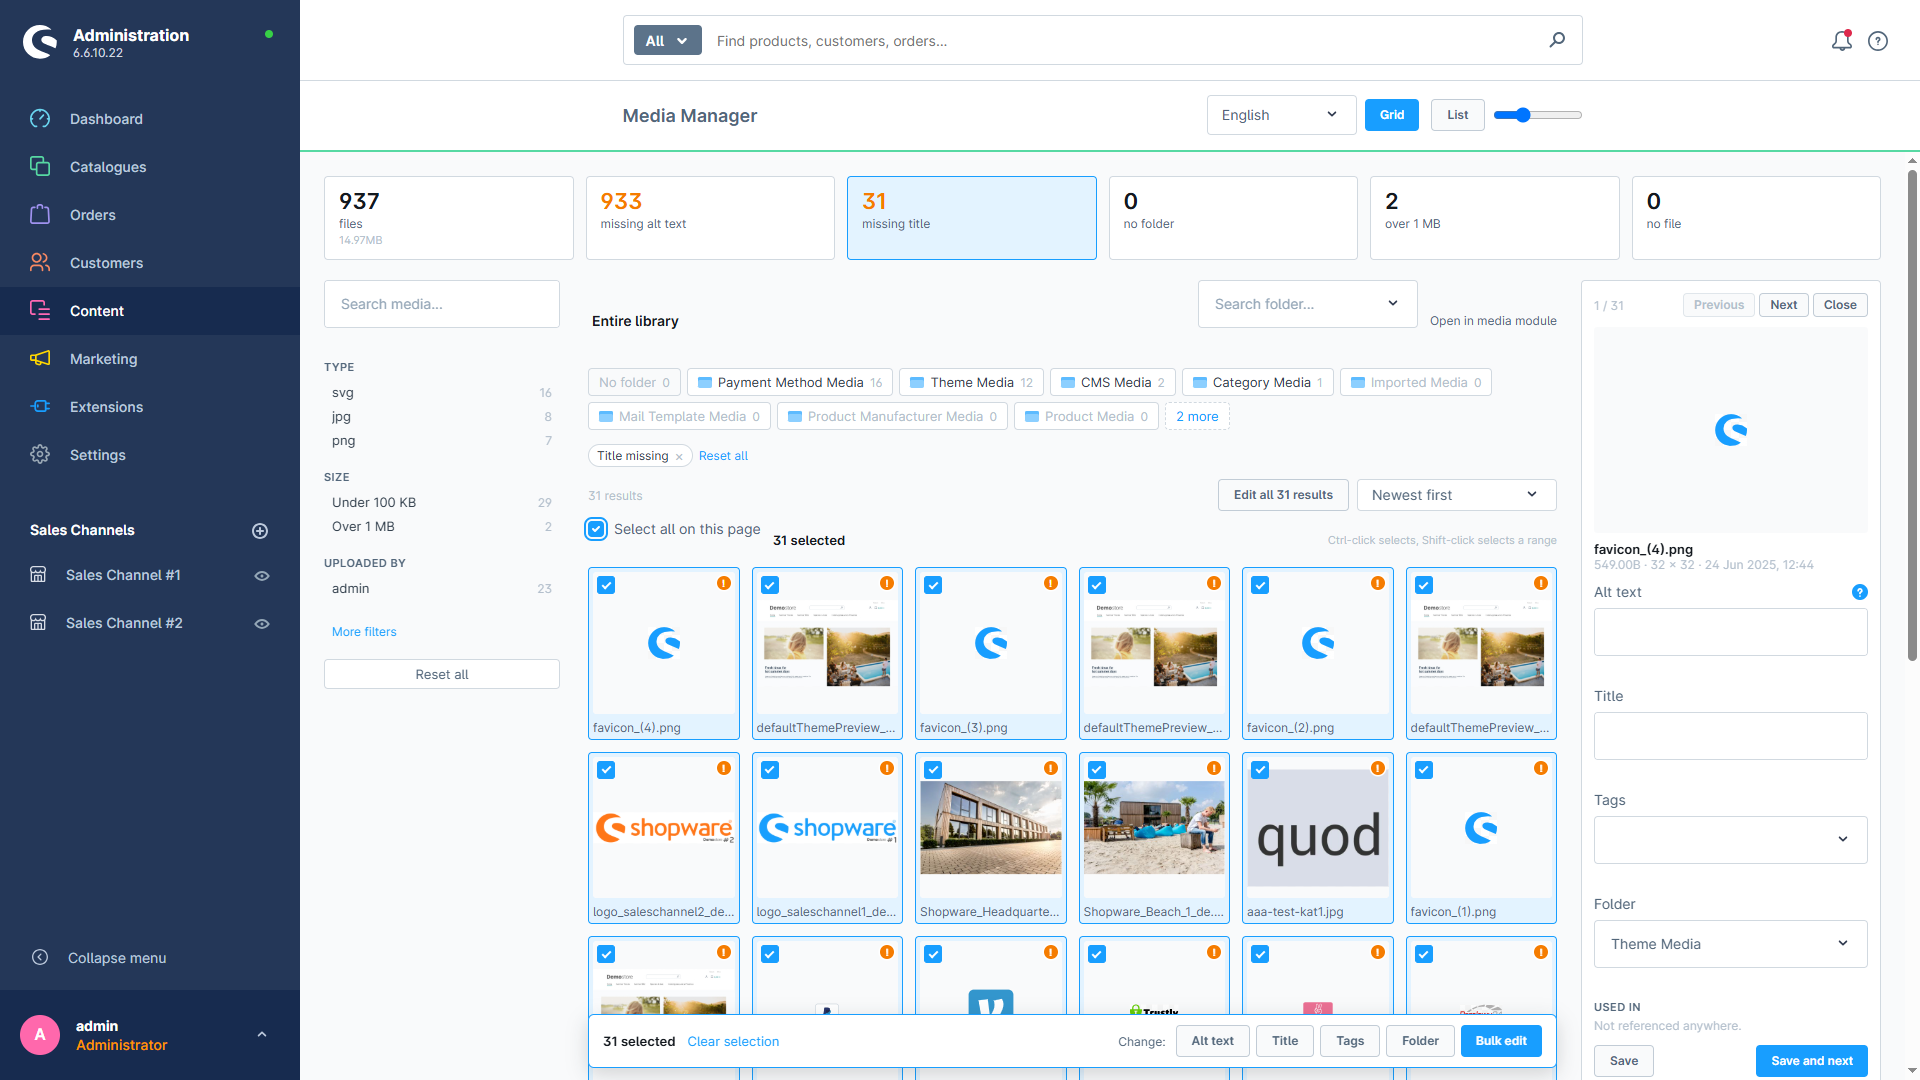Click the Bulk edit button
Image resolution: width=1920 pixels, height=1080 pixels.
click(1501, 1041)
